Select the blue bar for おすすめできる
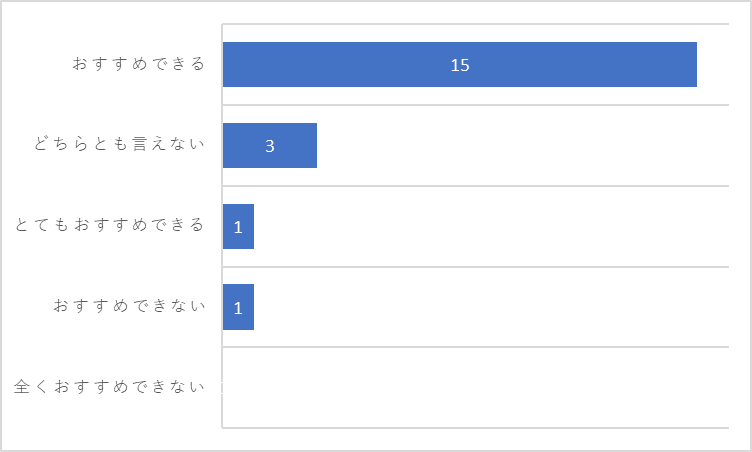The width and height of the screenshot is (752, 452). [x=459, y=65]
